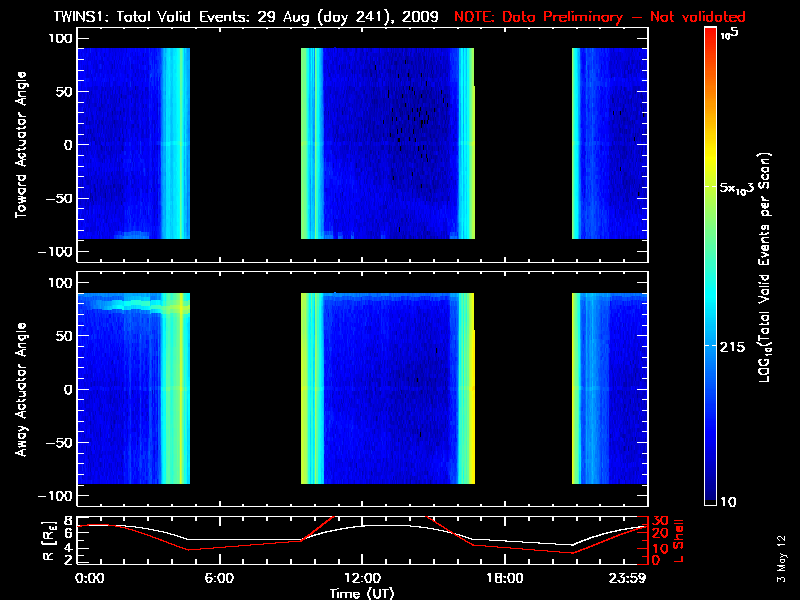
Task: Click the '0' tick of Away Actuator panel
Action: 68,389
